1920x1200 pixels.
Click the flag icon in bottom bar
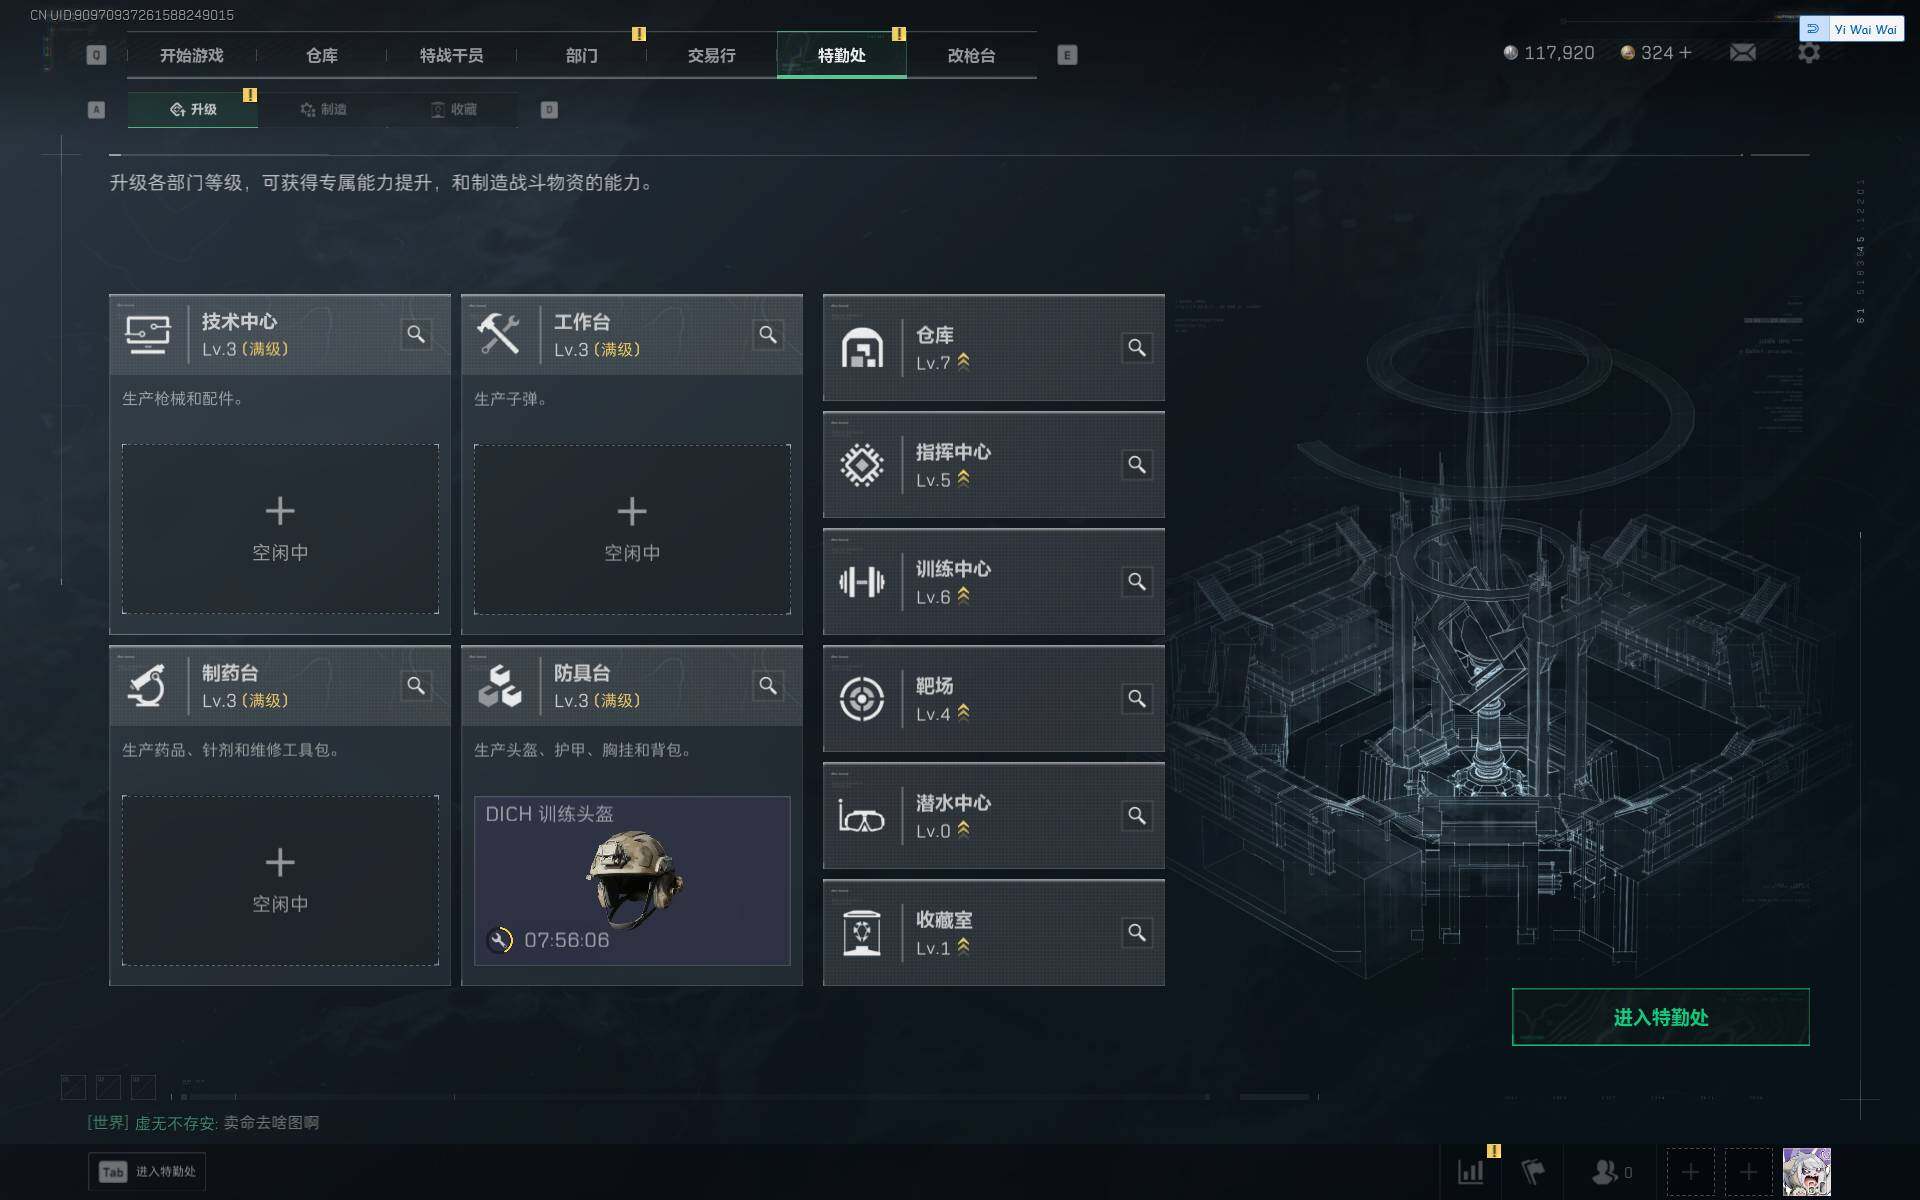[1532, 1171]
